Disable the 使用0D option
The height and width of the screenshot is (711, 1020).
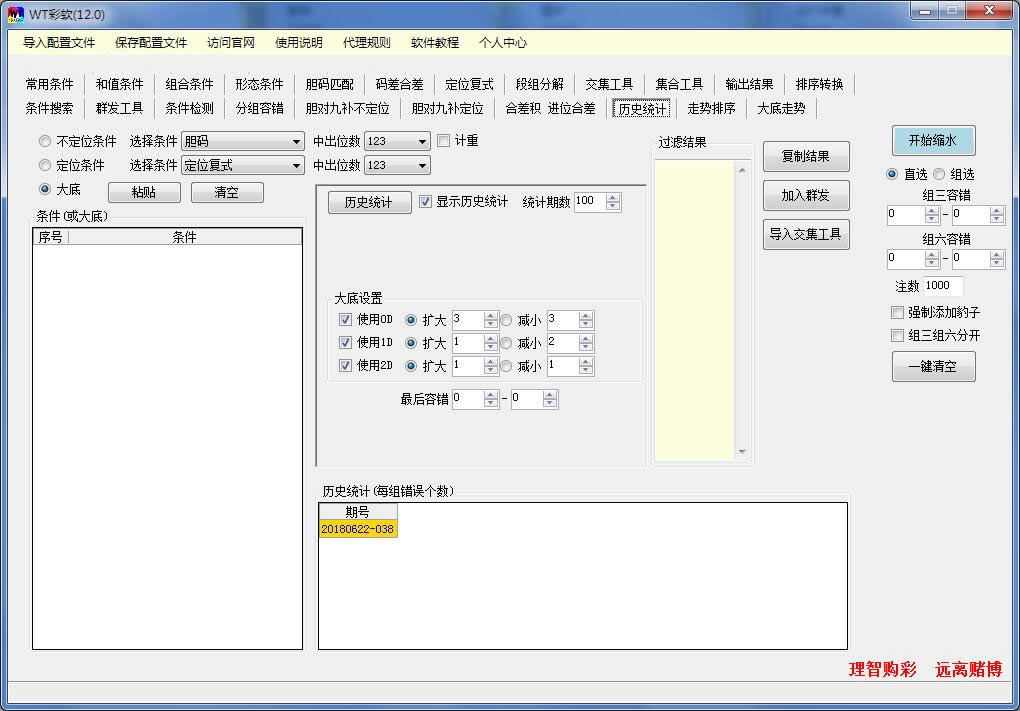[347, 319]
